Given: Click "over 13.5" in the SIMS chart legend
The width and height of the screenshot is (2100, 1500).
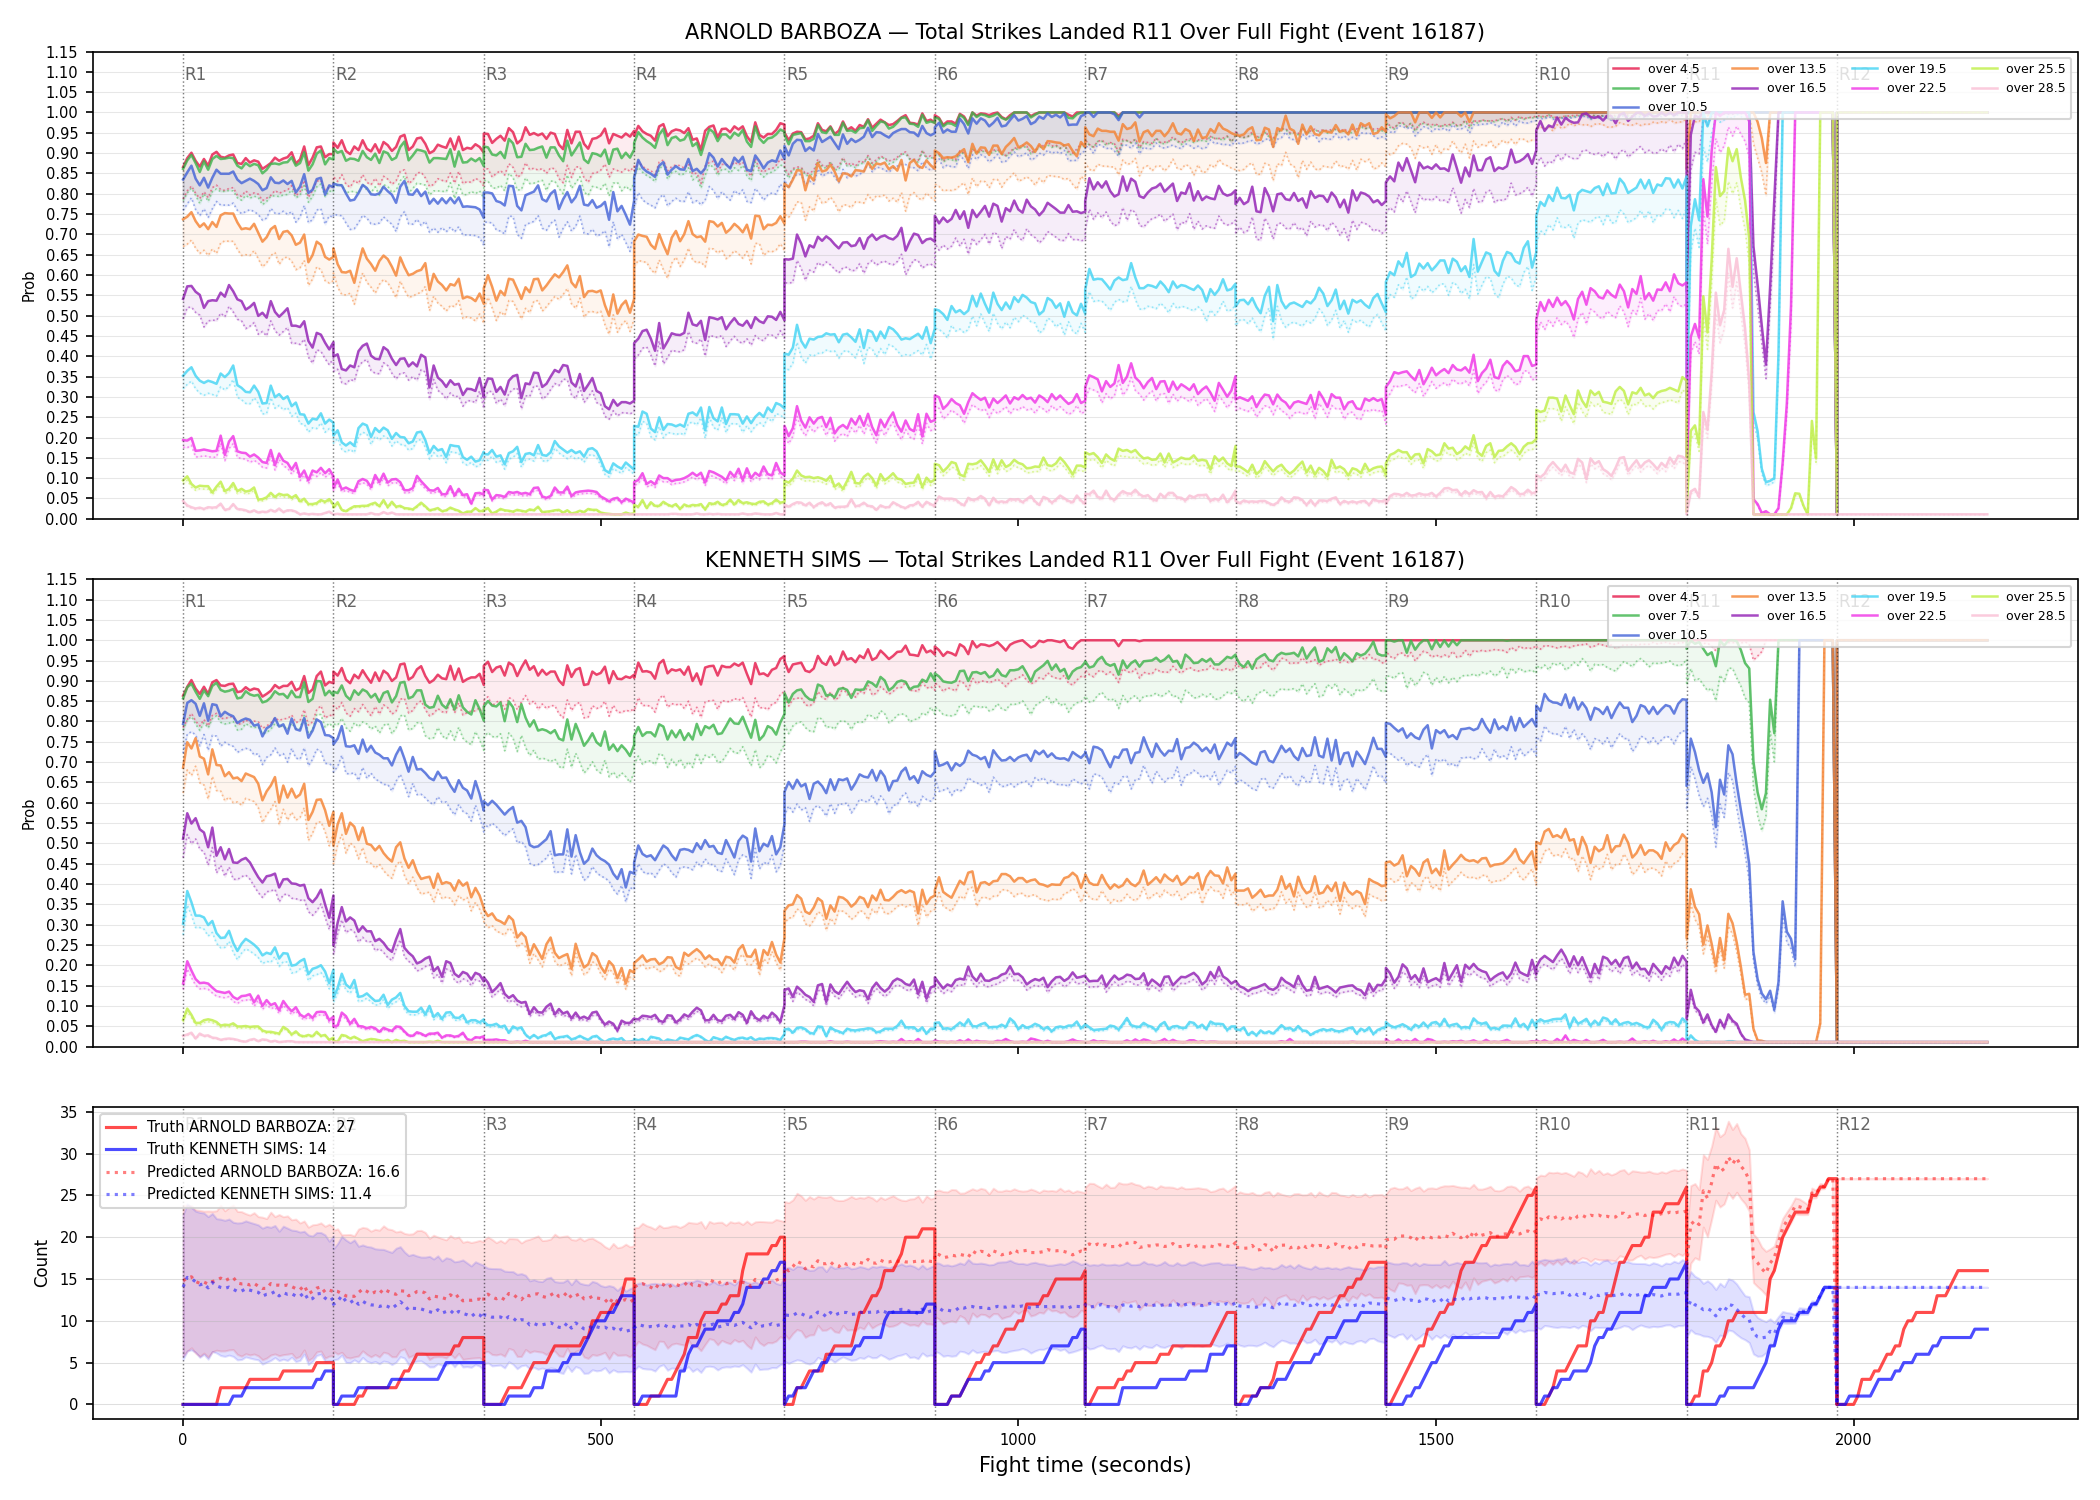Looking at the screenshot, I should (1796, 597).
